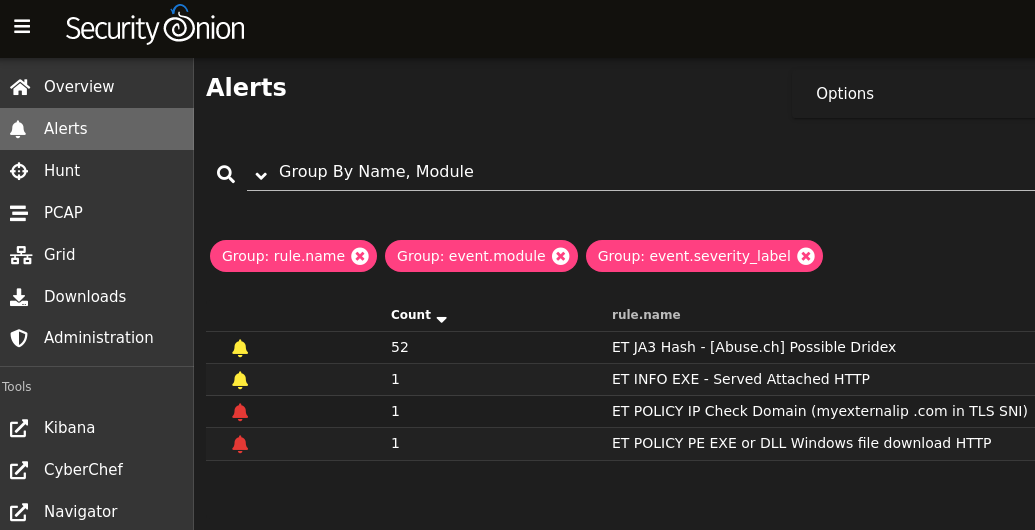Expand the query dropdown chevron
Viewport: 1035px width, 530px height.
pos(261,176)
